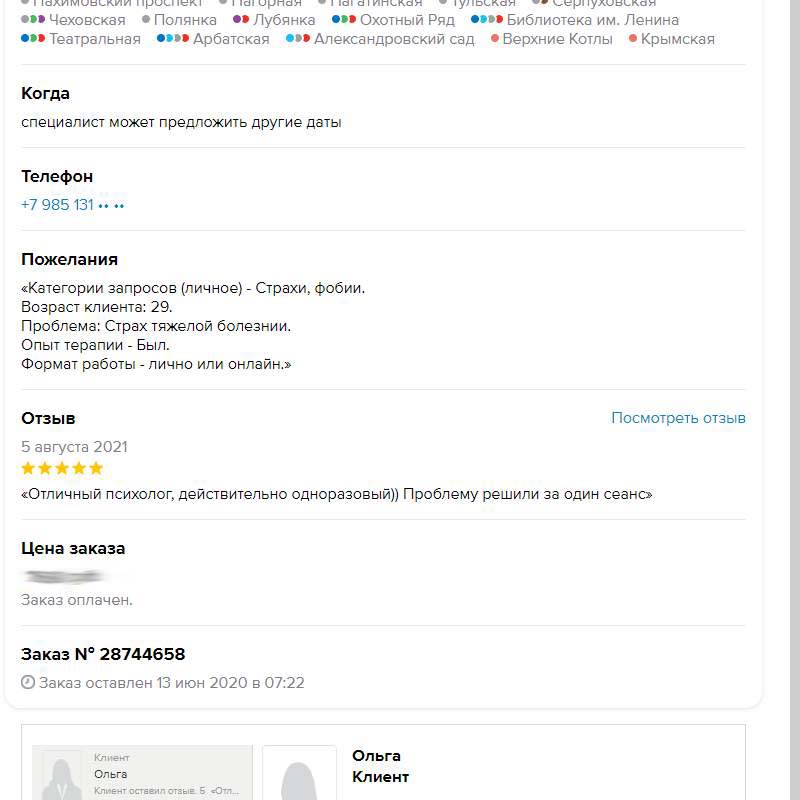Image resolution: width=800 pixels, height=800 pixels.
Task: Open the Посмотреть отзыв link
Action: click(x=678, y=418)
